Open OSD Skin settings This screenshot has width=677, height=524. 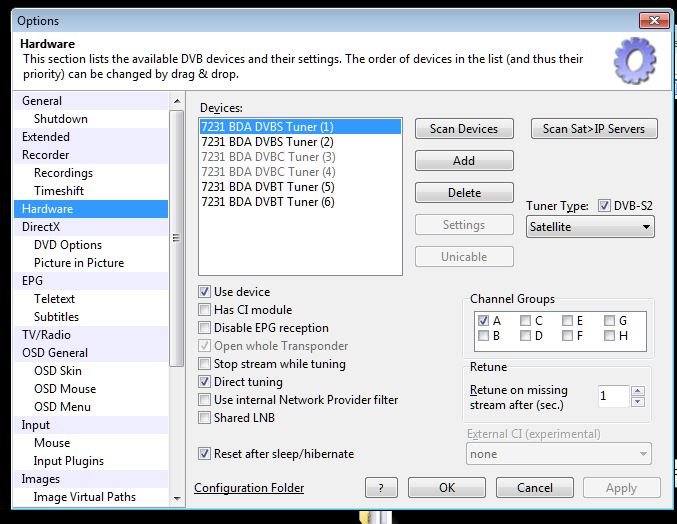(91, 371)
